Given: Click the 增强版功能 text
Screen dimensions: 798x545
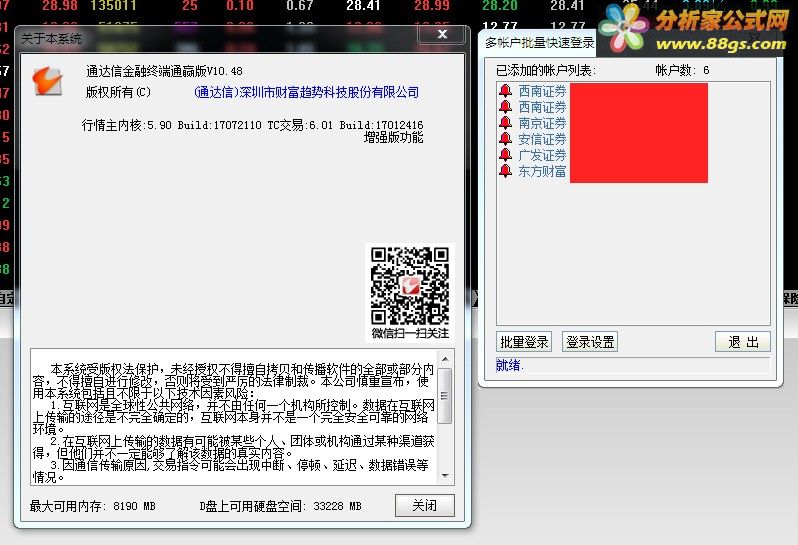Looking at the screenshot, I should 393,137.
